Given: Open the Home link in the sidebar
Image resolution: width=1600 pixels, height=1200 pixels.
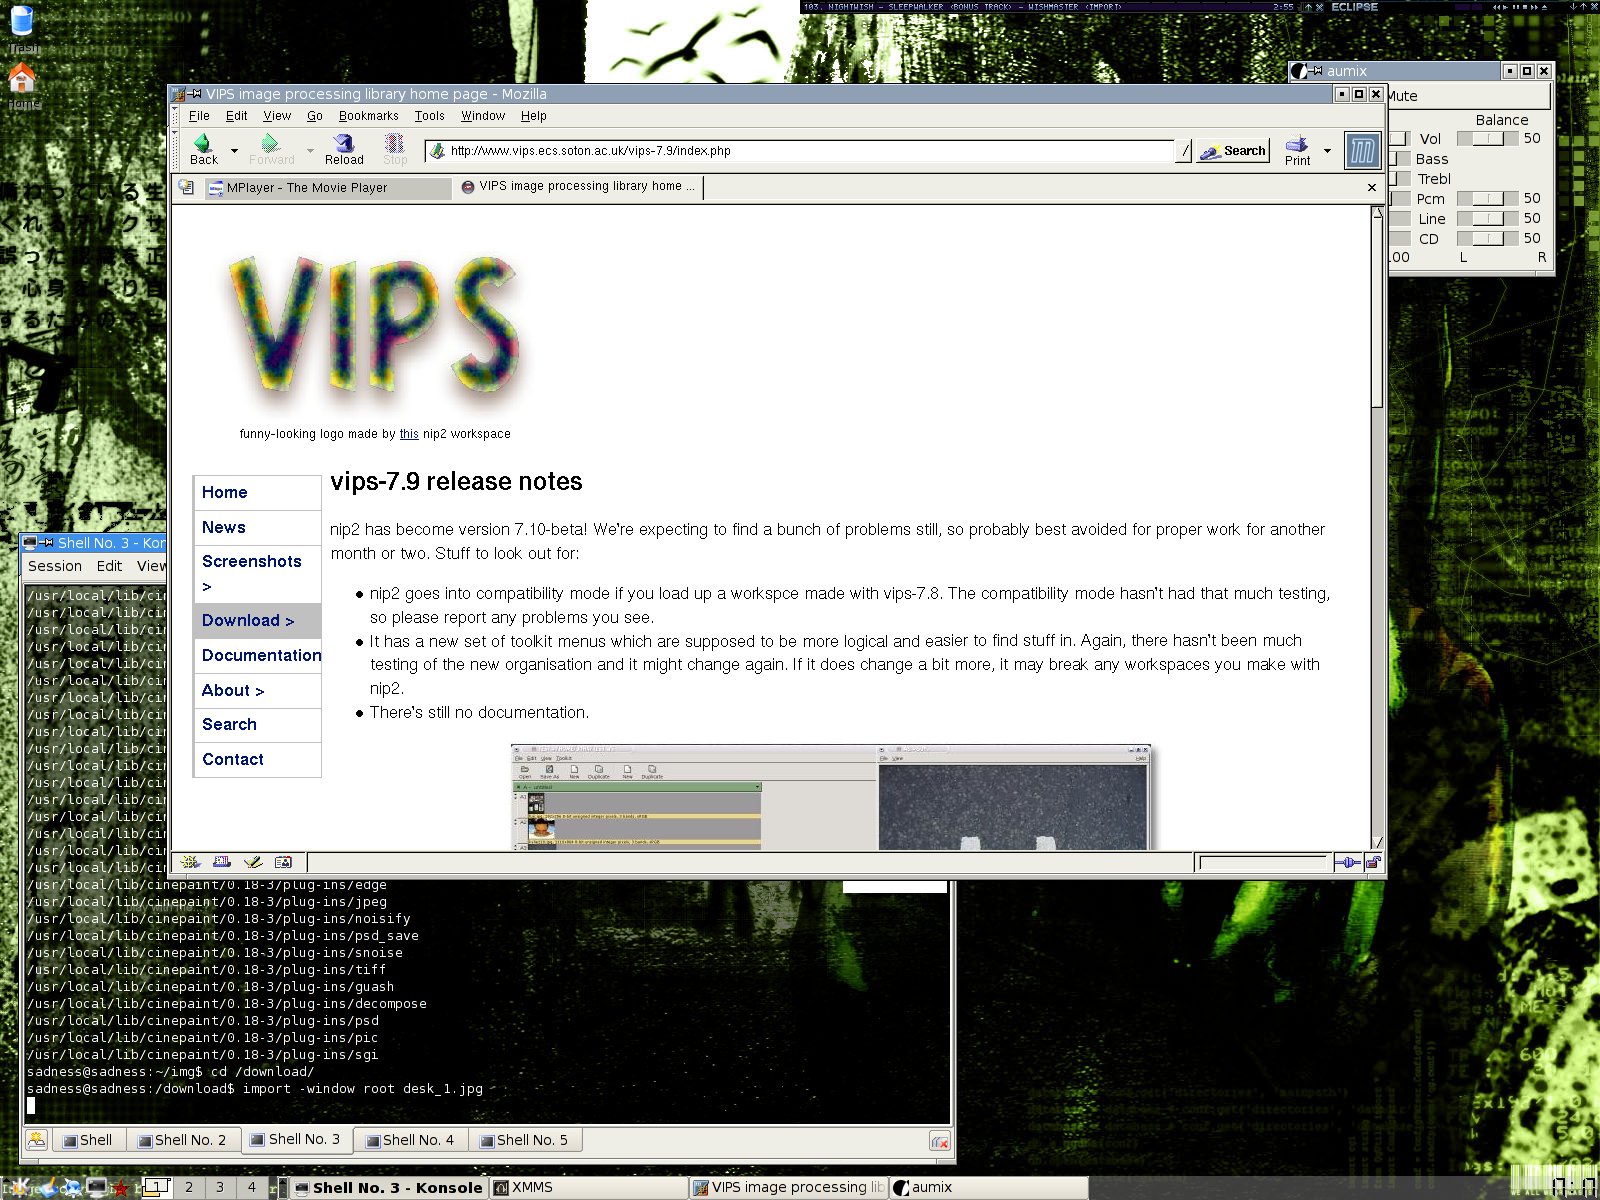Looking at the screenshot, I should pos(224,492).
